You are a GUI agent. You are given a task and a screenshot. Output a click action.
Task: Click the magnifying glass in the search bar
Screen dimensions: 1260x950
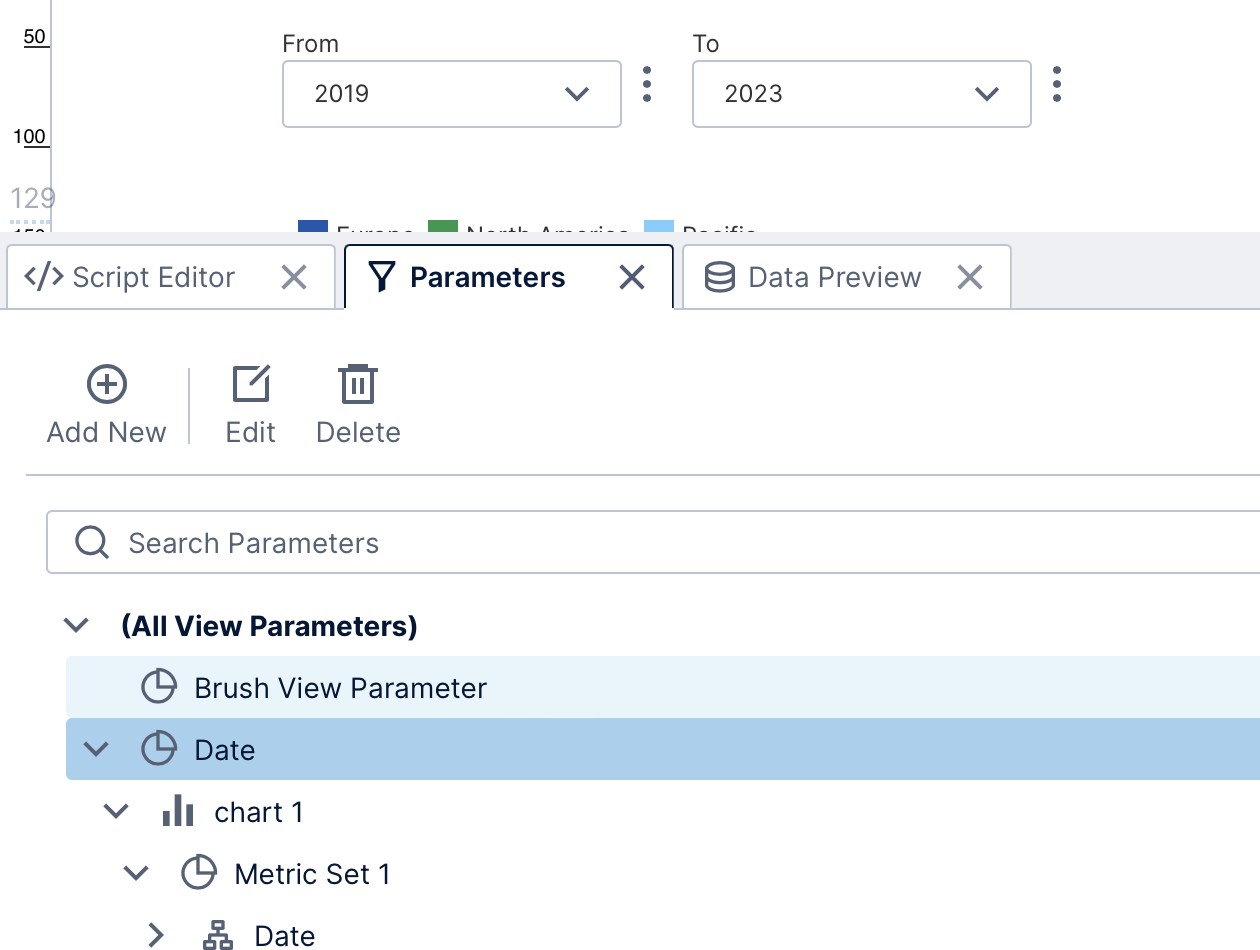(91, 542)
